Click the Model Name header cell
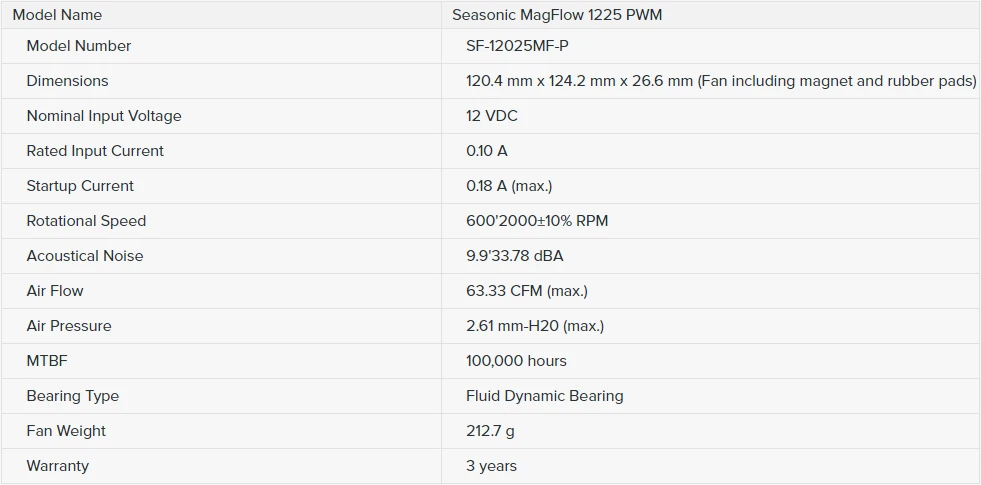Screen dimensions: 981x485 [221, 15]
